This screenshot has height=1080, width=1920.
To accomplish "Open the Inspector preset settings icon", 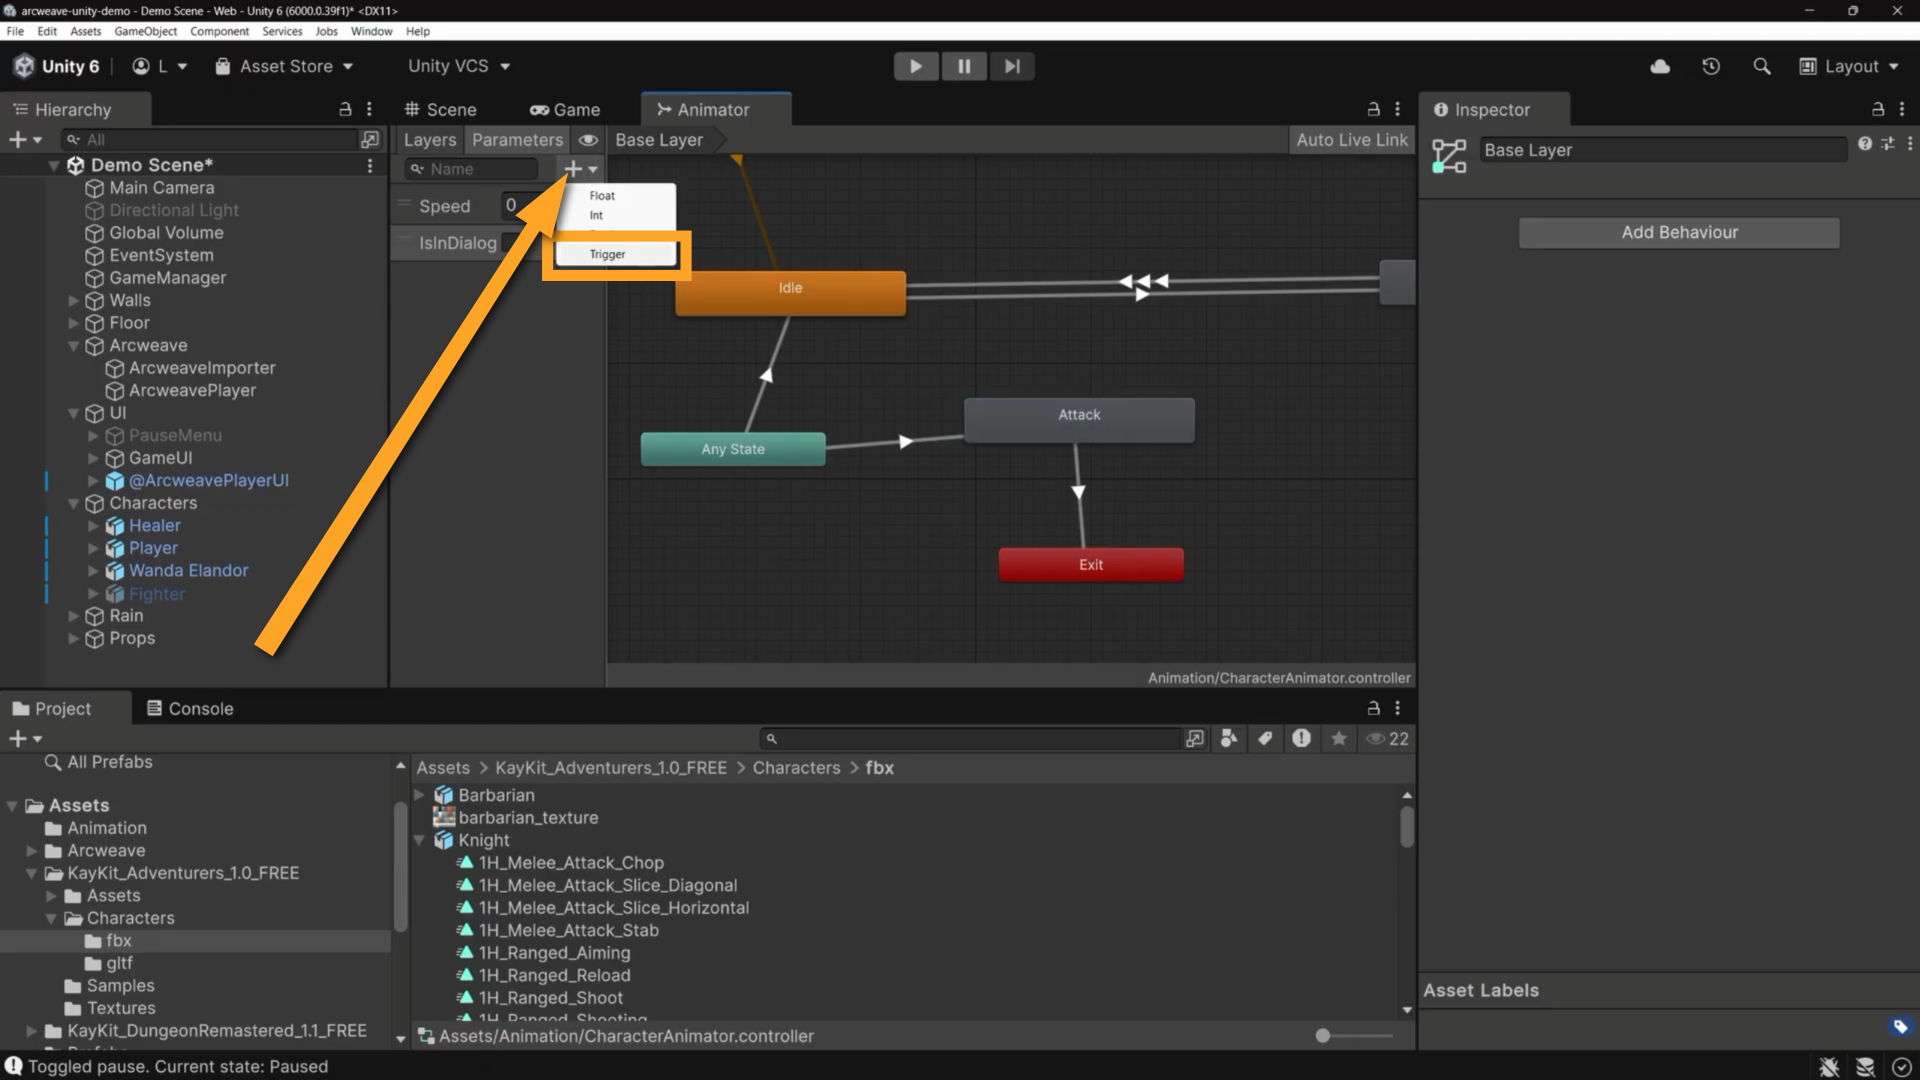I will 1888,144.
